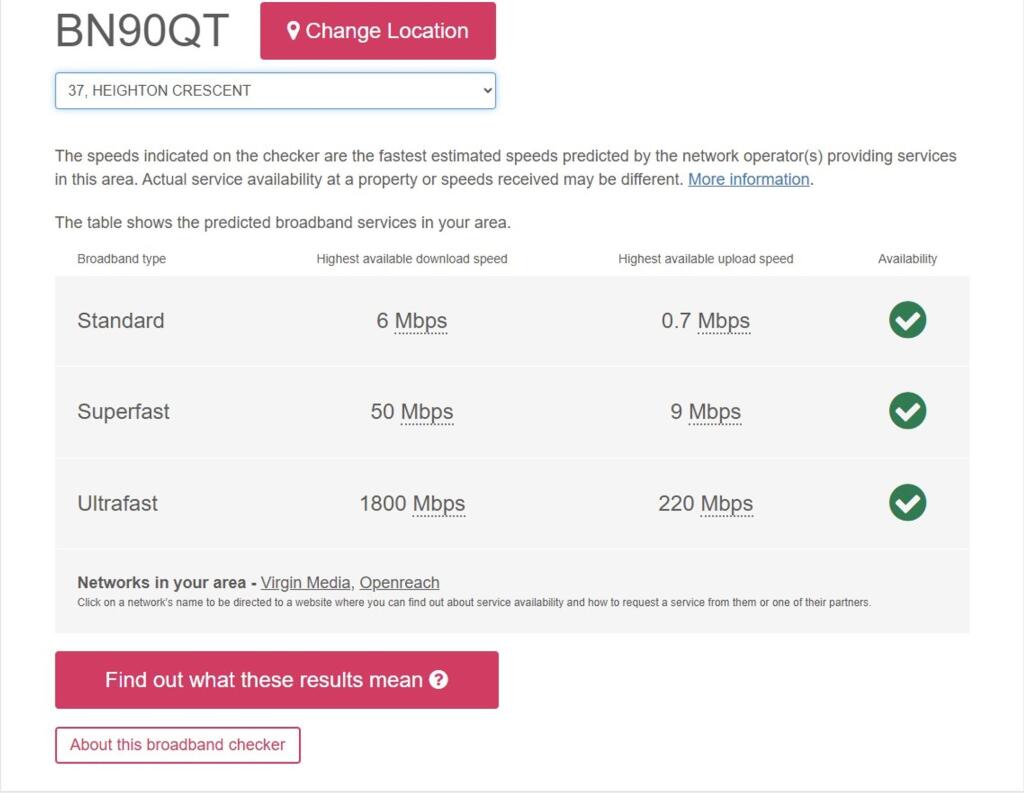Click the Ultrafast broadband type row label

pos(117,504)
